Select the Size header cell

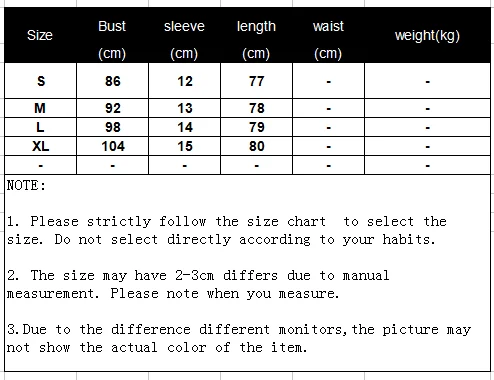tap(40, 35)
